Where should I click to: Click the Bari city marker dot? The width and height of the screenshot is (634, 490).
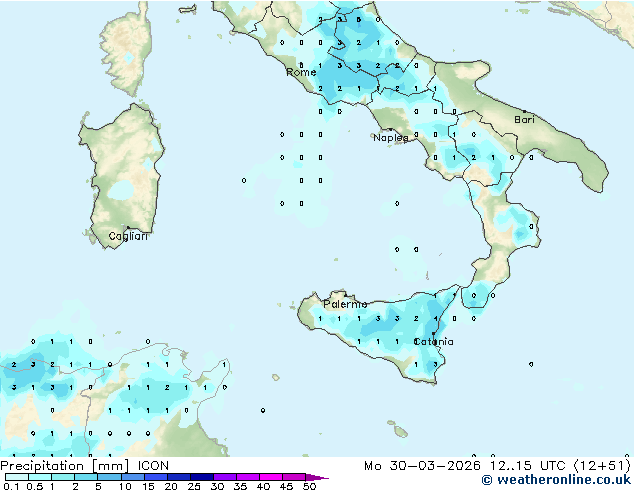(524, 111)
